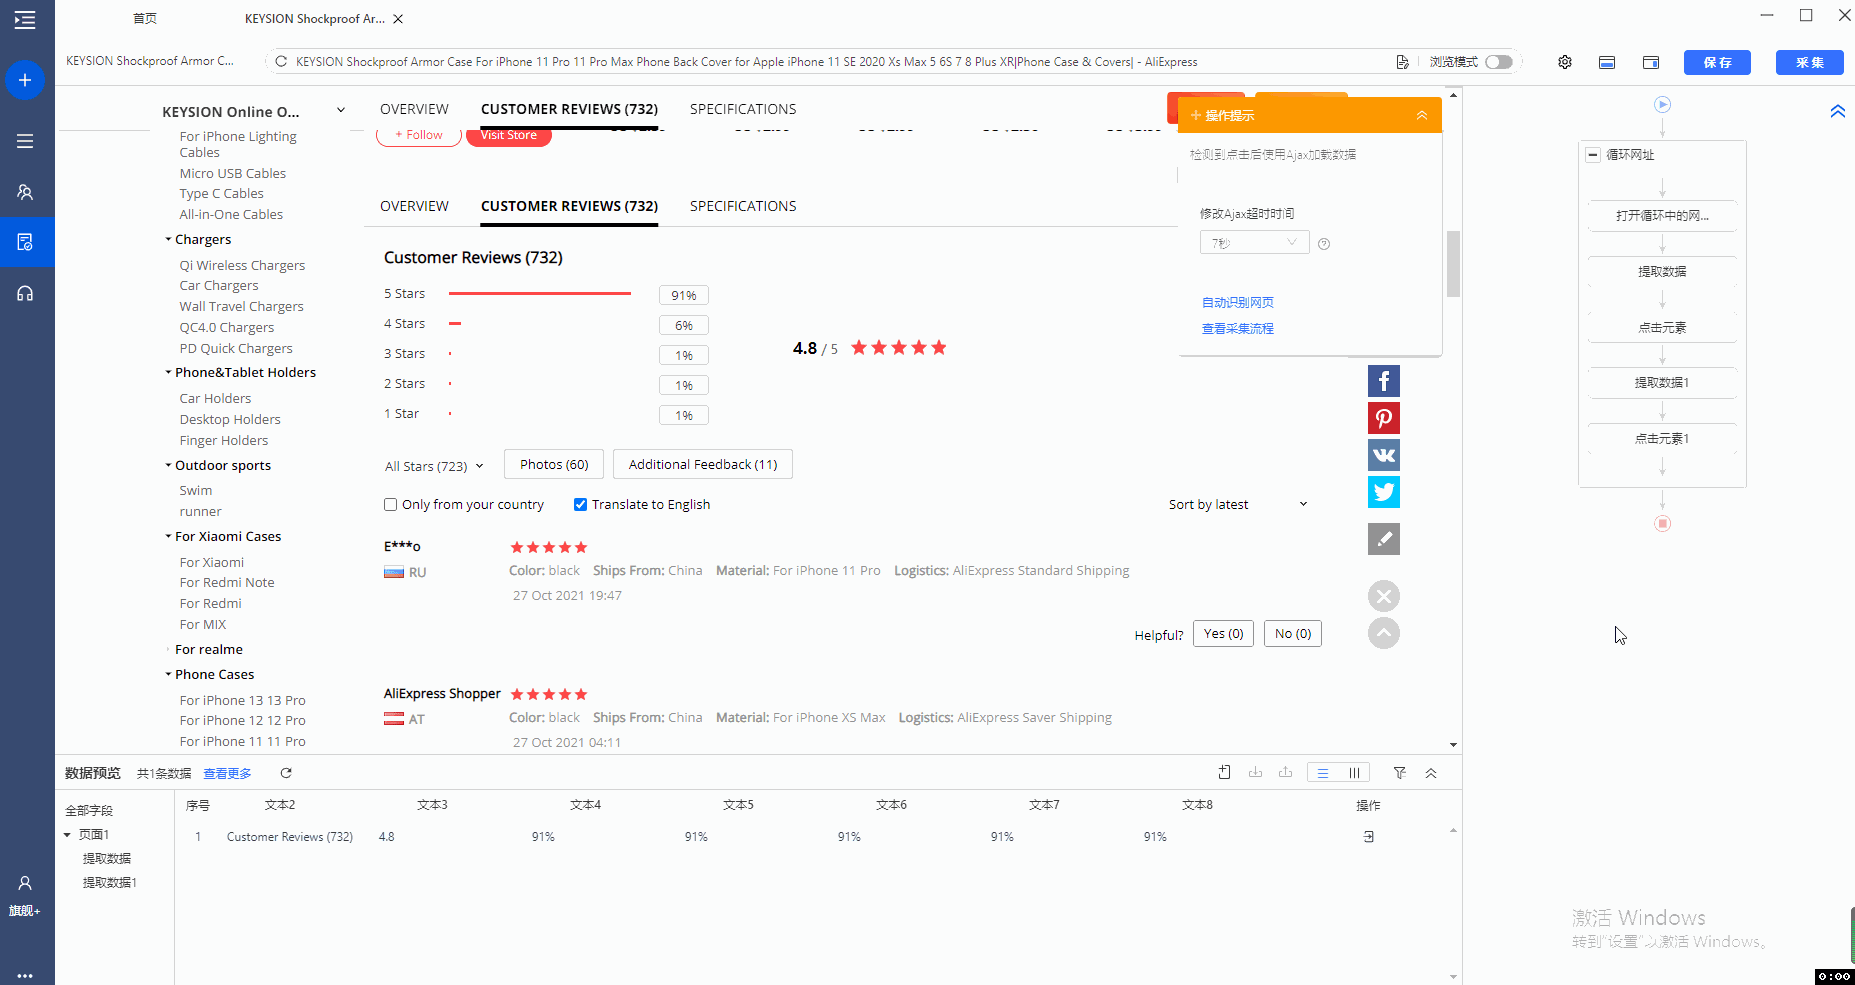Open the headset support icon in sidebar

[25, 293]
